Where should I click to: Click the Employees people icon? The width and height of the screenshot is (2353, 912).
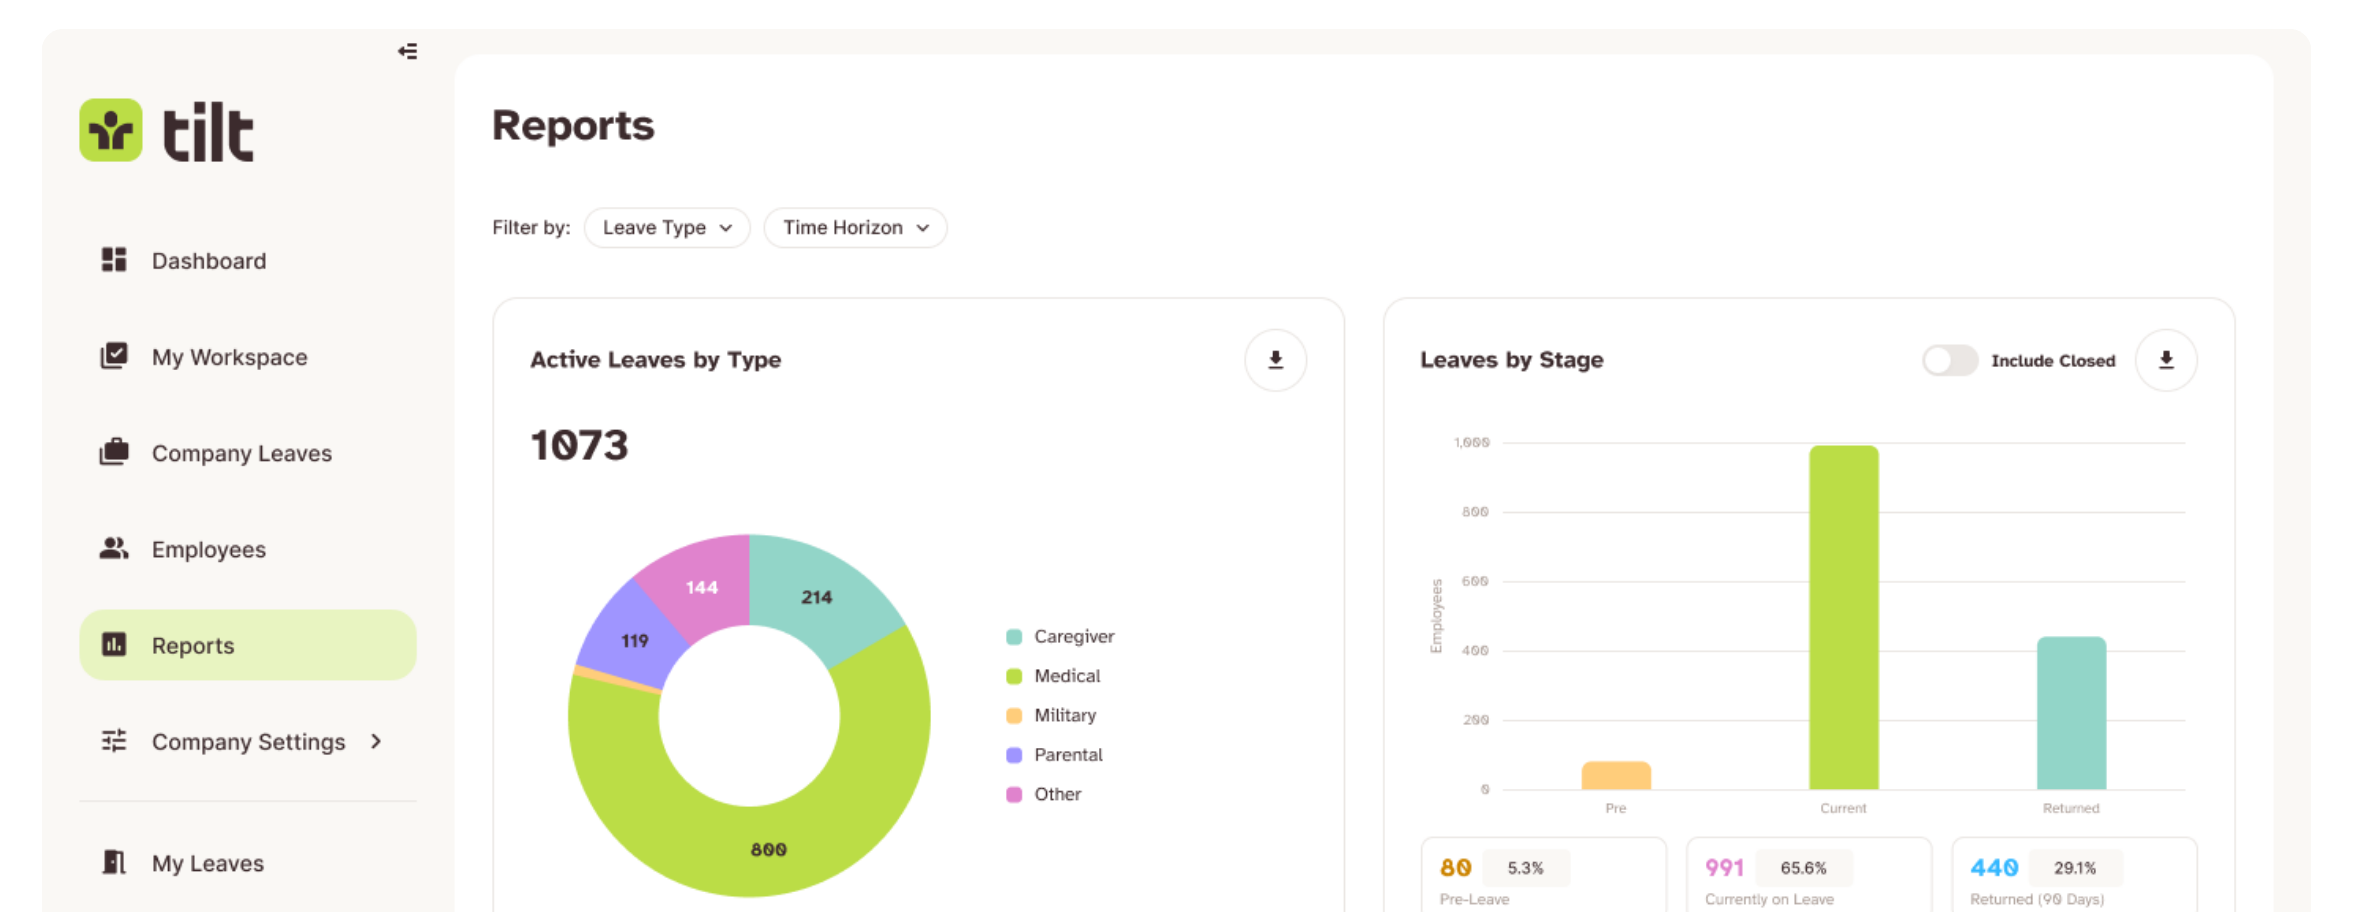click(x=114, y=548)
